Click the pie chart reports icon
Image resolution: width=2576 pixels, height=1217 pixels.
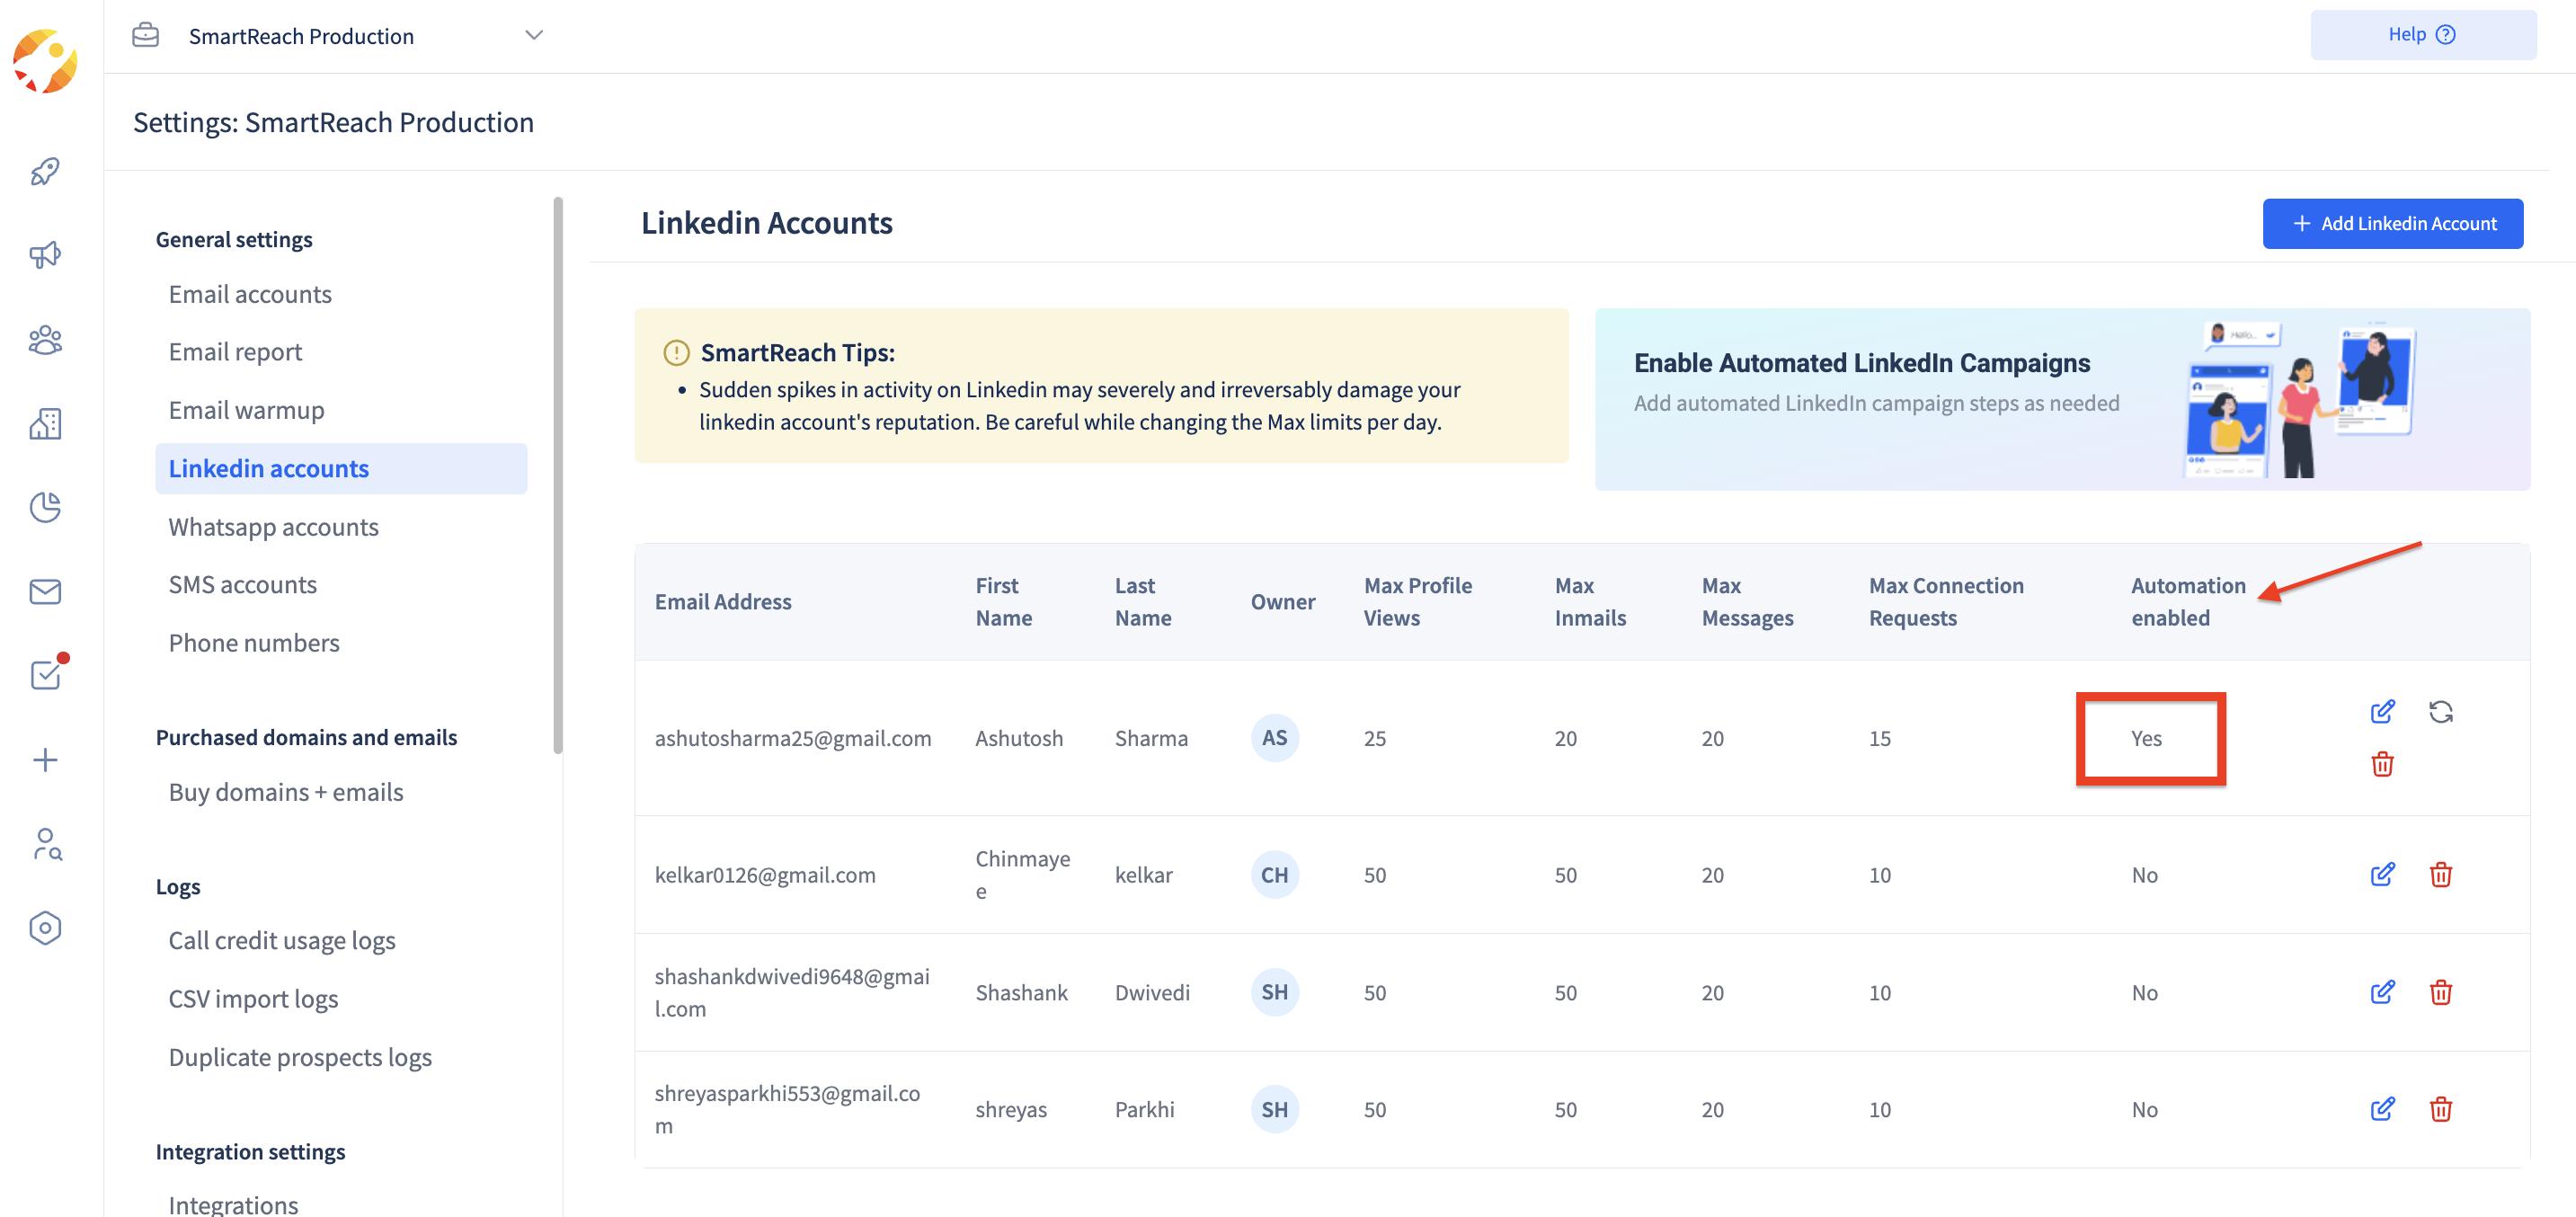pos(45,507)
